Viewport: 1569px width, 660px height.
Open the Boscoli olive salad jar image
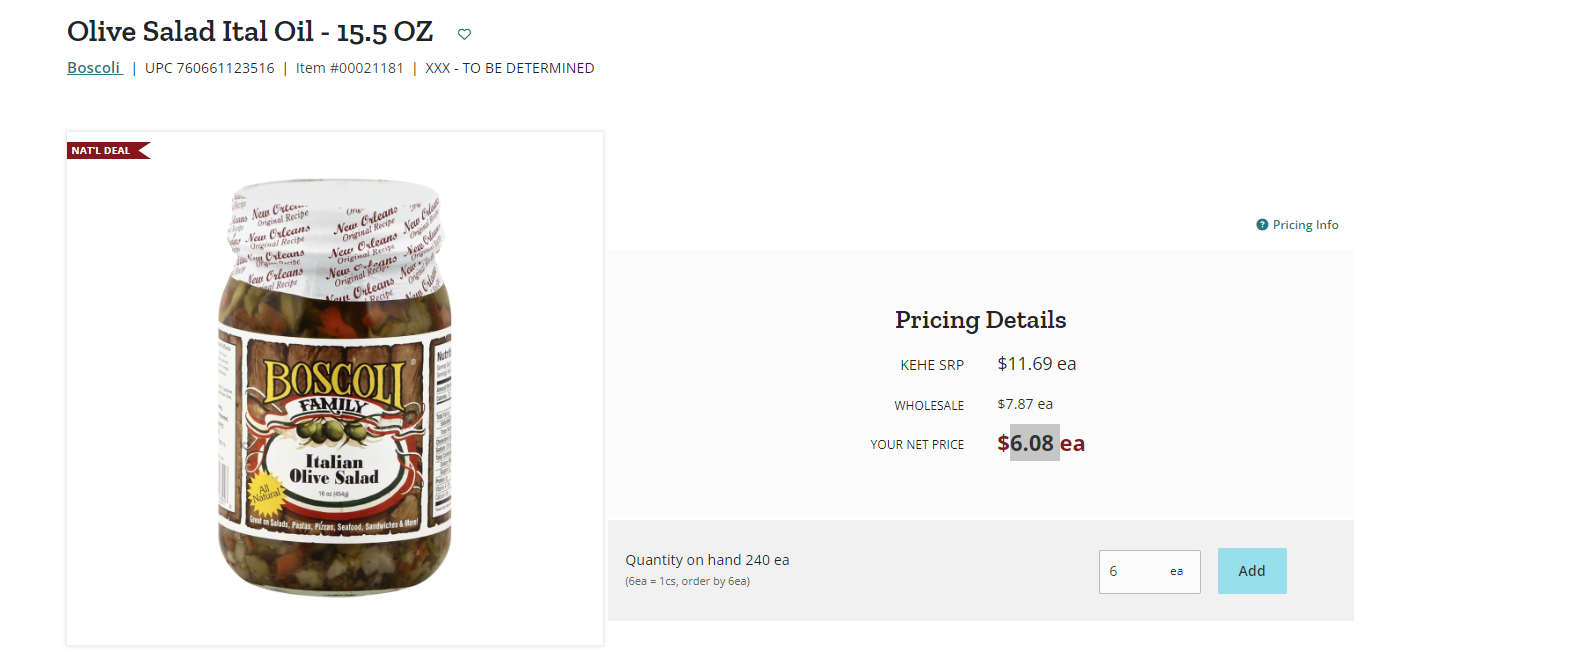(335, 389)
